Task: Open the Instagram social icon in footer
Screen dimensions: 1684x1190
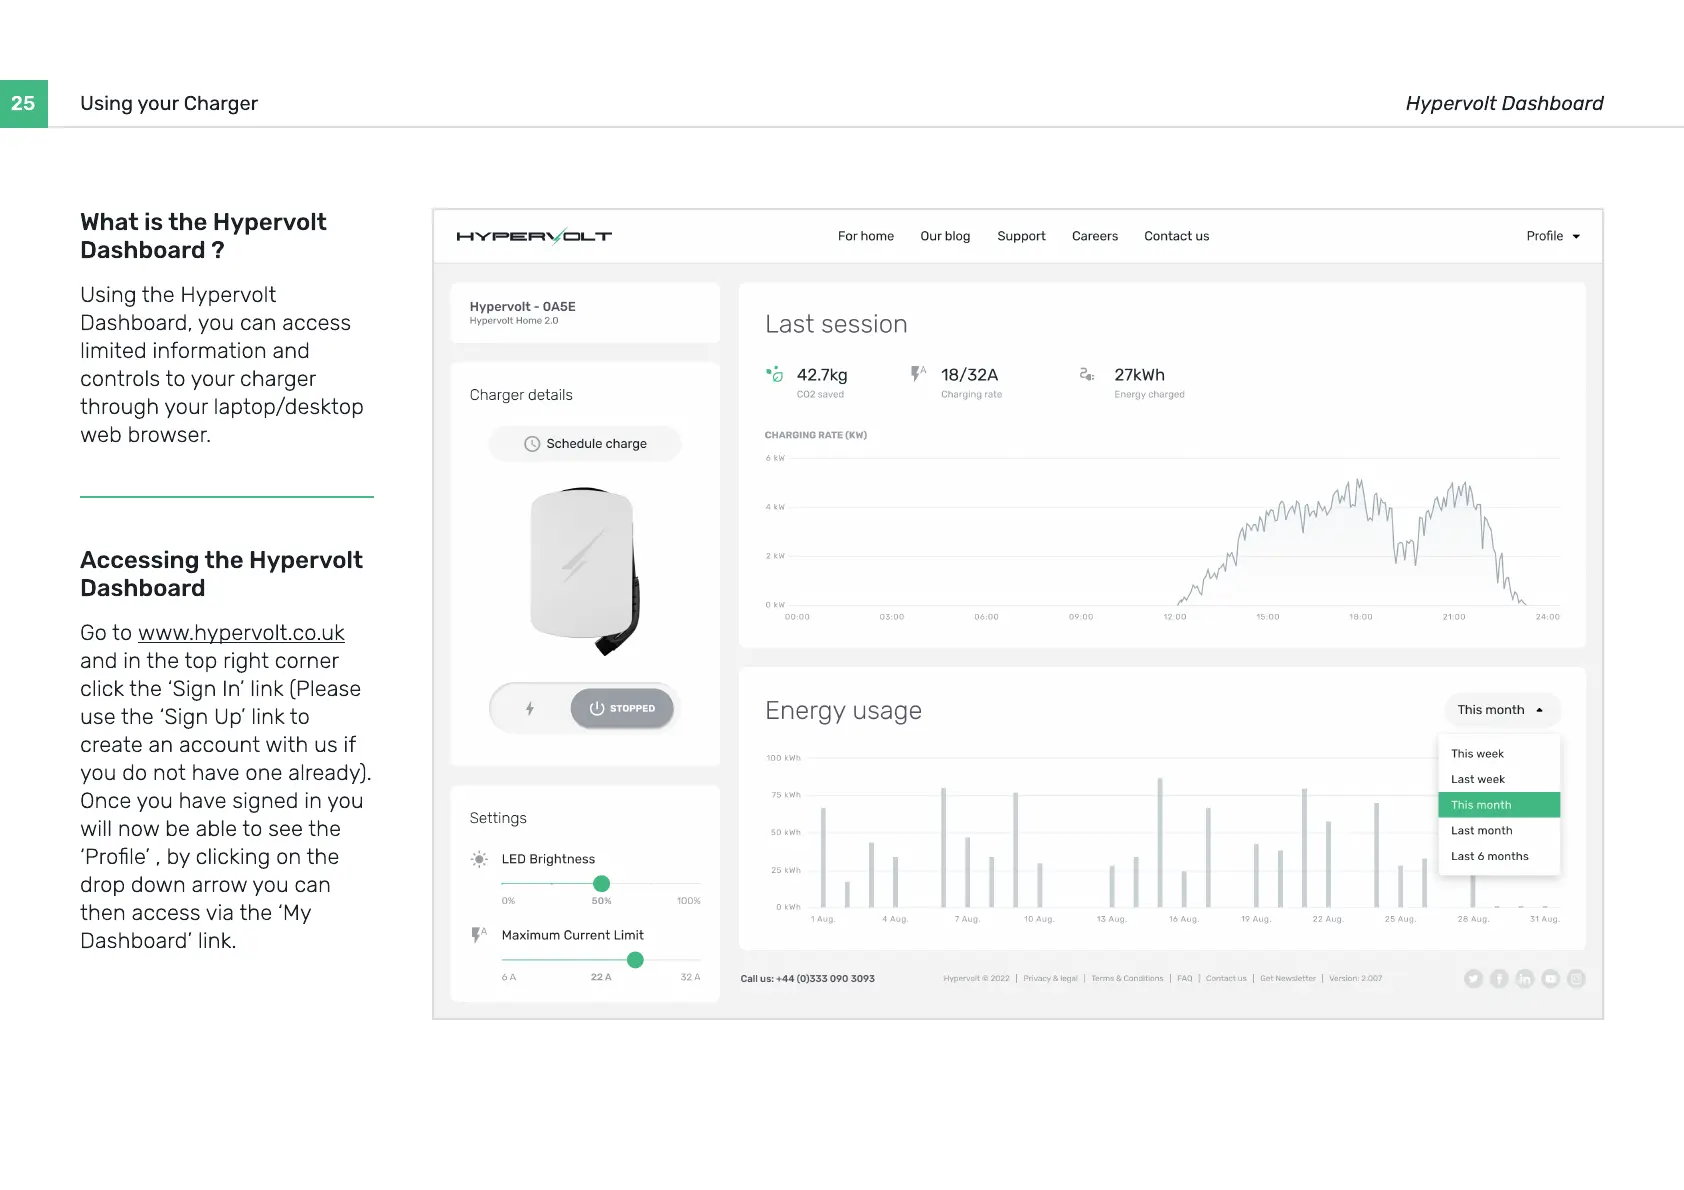Action: (1577, 979)
